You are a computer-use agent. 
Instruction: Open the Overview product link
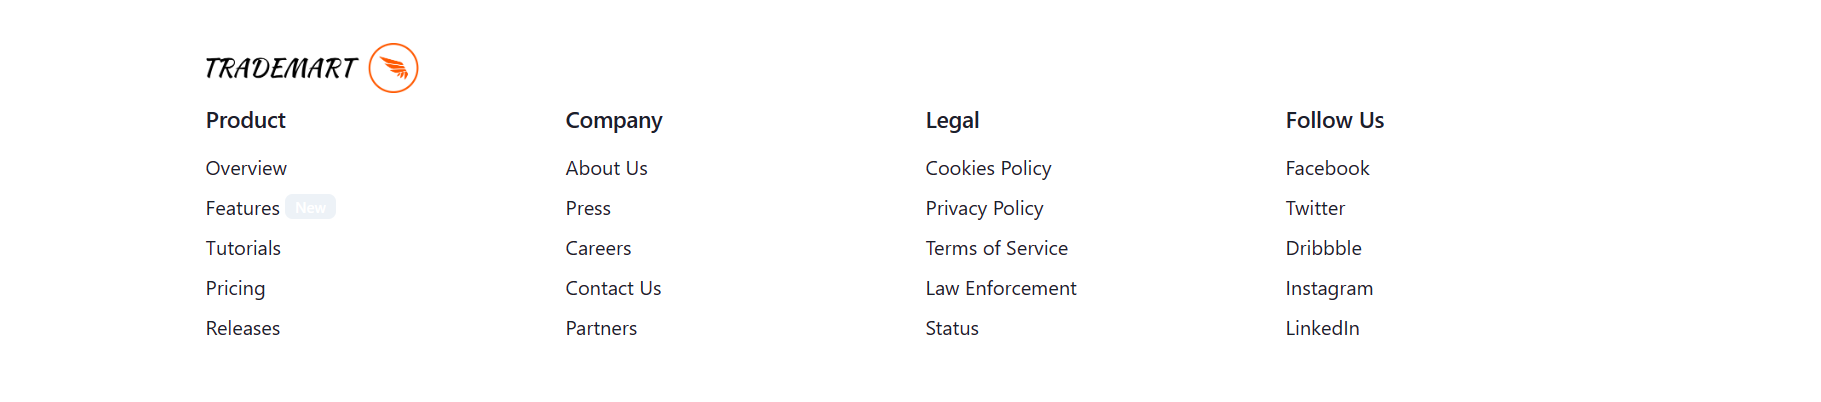[246, 168]
